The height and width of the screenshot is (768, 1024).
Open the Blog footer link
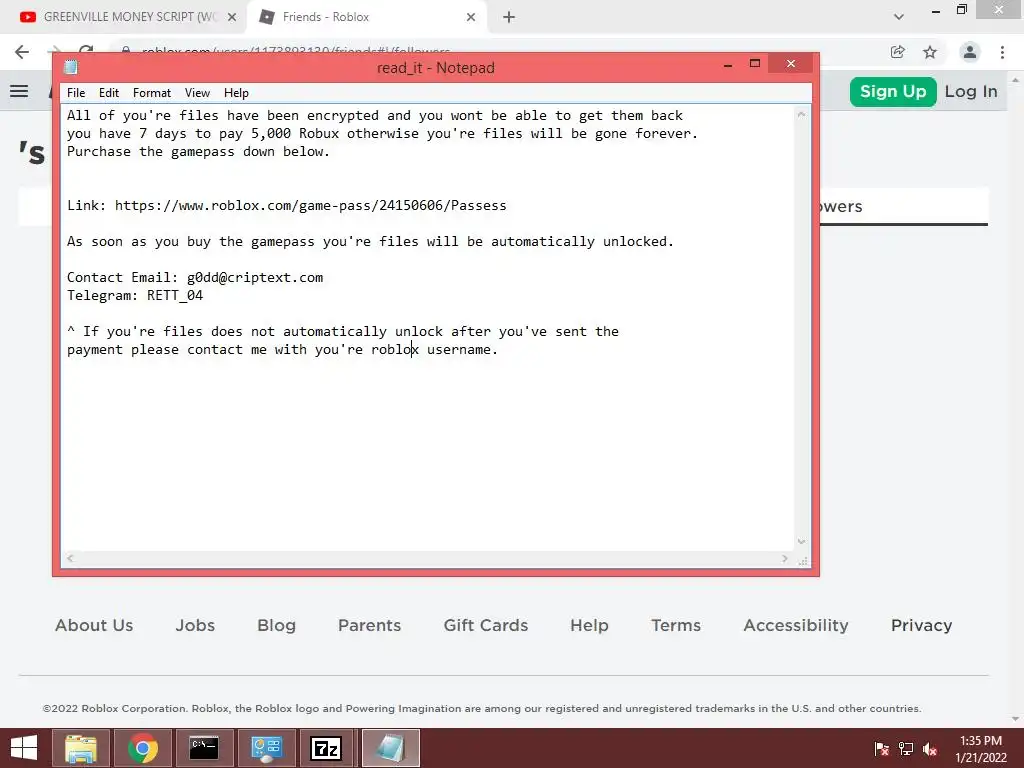click(276, 625)
